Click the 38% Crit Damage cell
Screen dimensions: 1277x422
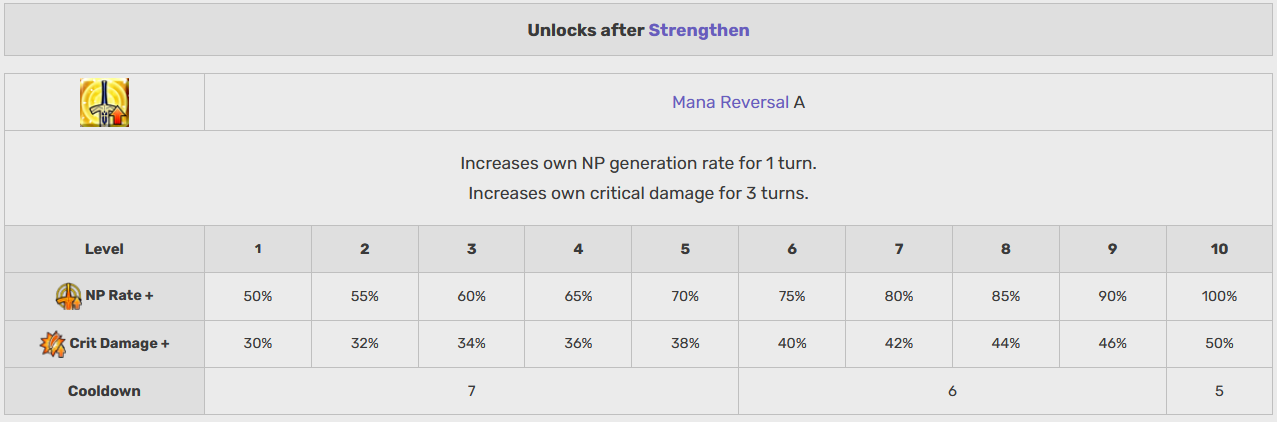pyautogui.click(x=685, y=343)
